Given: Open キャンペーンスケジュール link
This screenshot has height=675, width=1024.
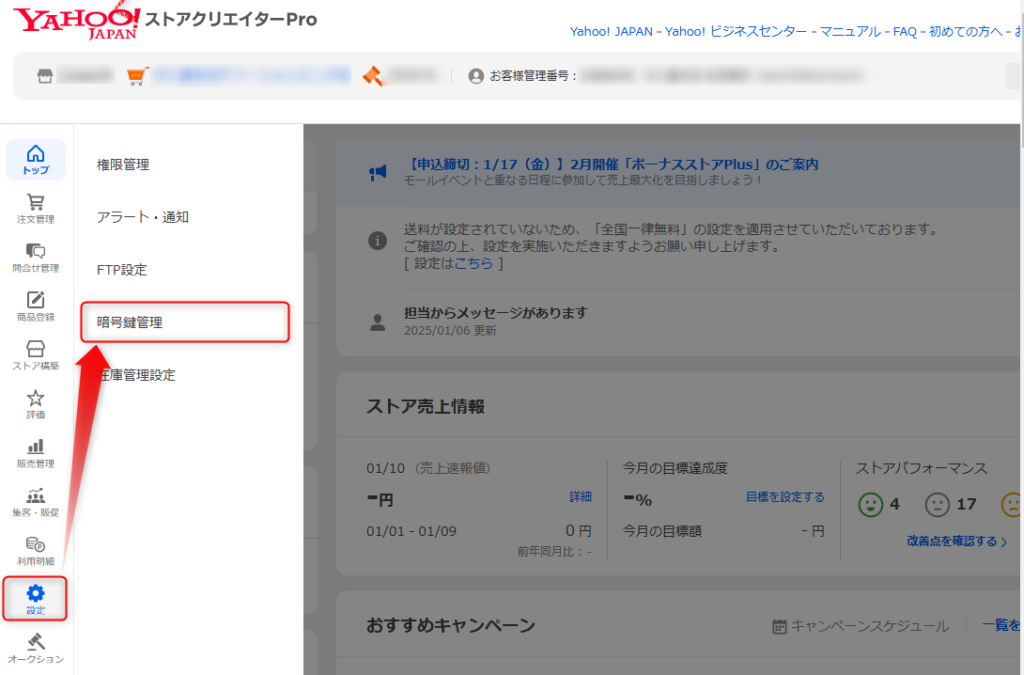Looking at the screenshot, I should tap(870, 626).
